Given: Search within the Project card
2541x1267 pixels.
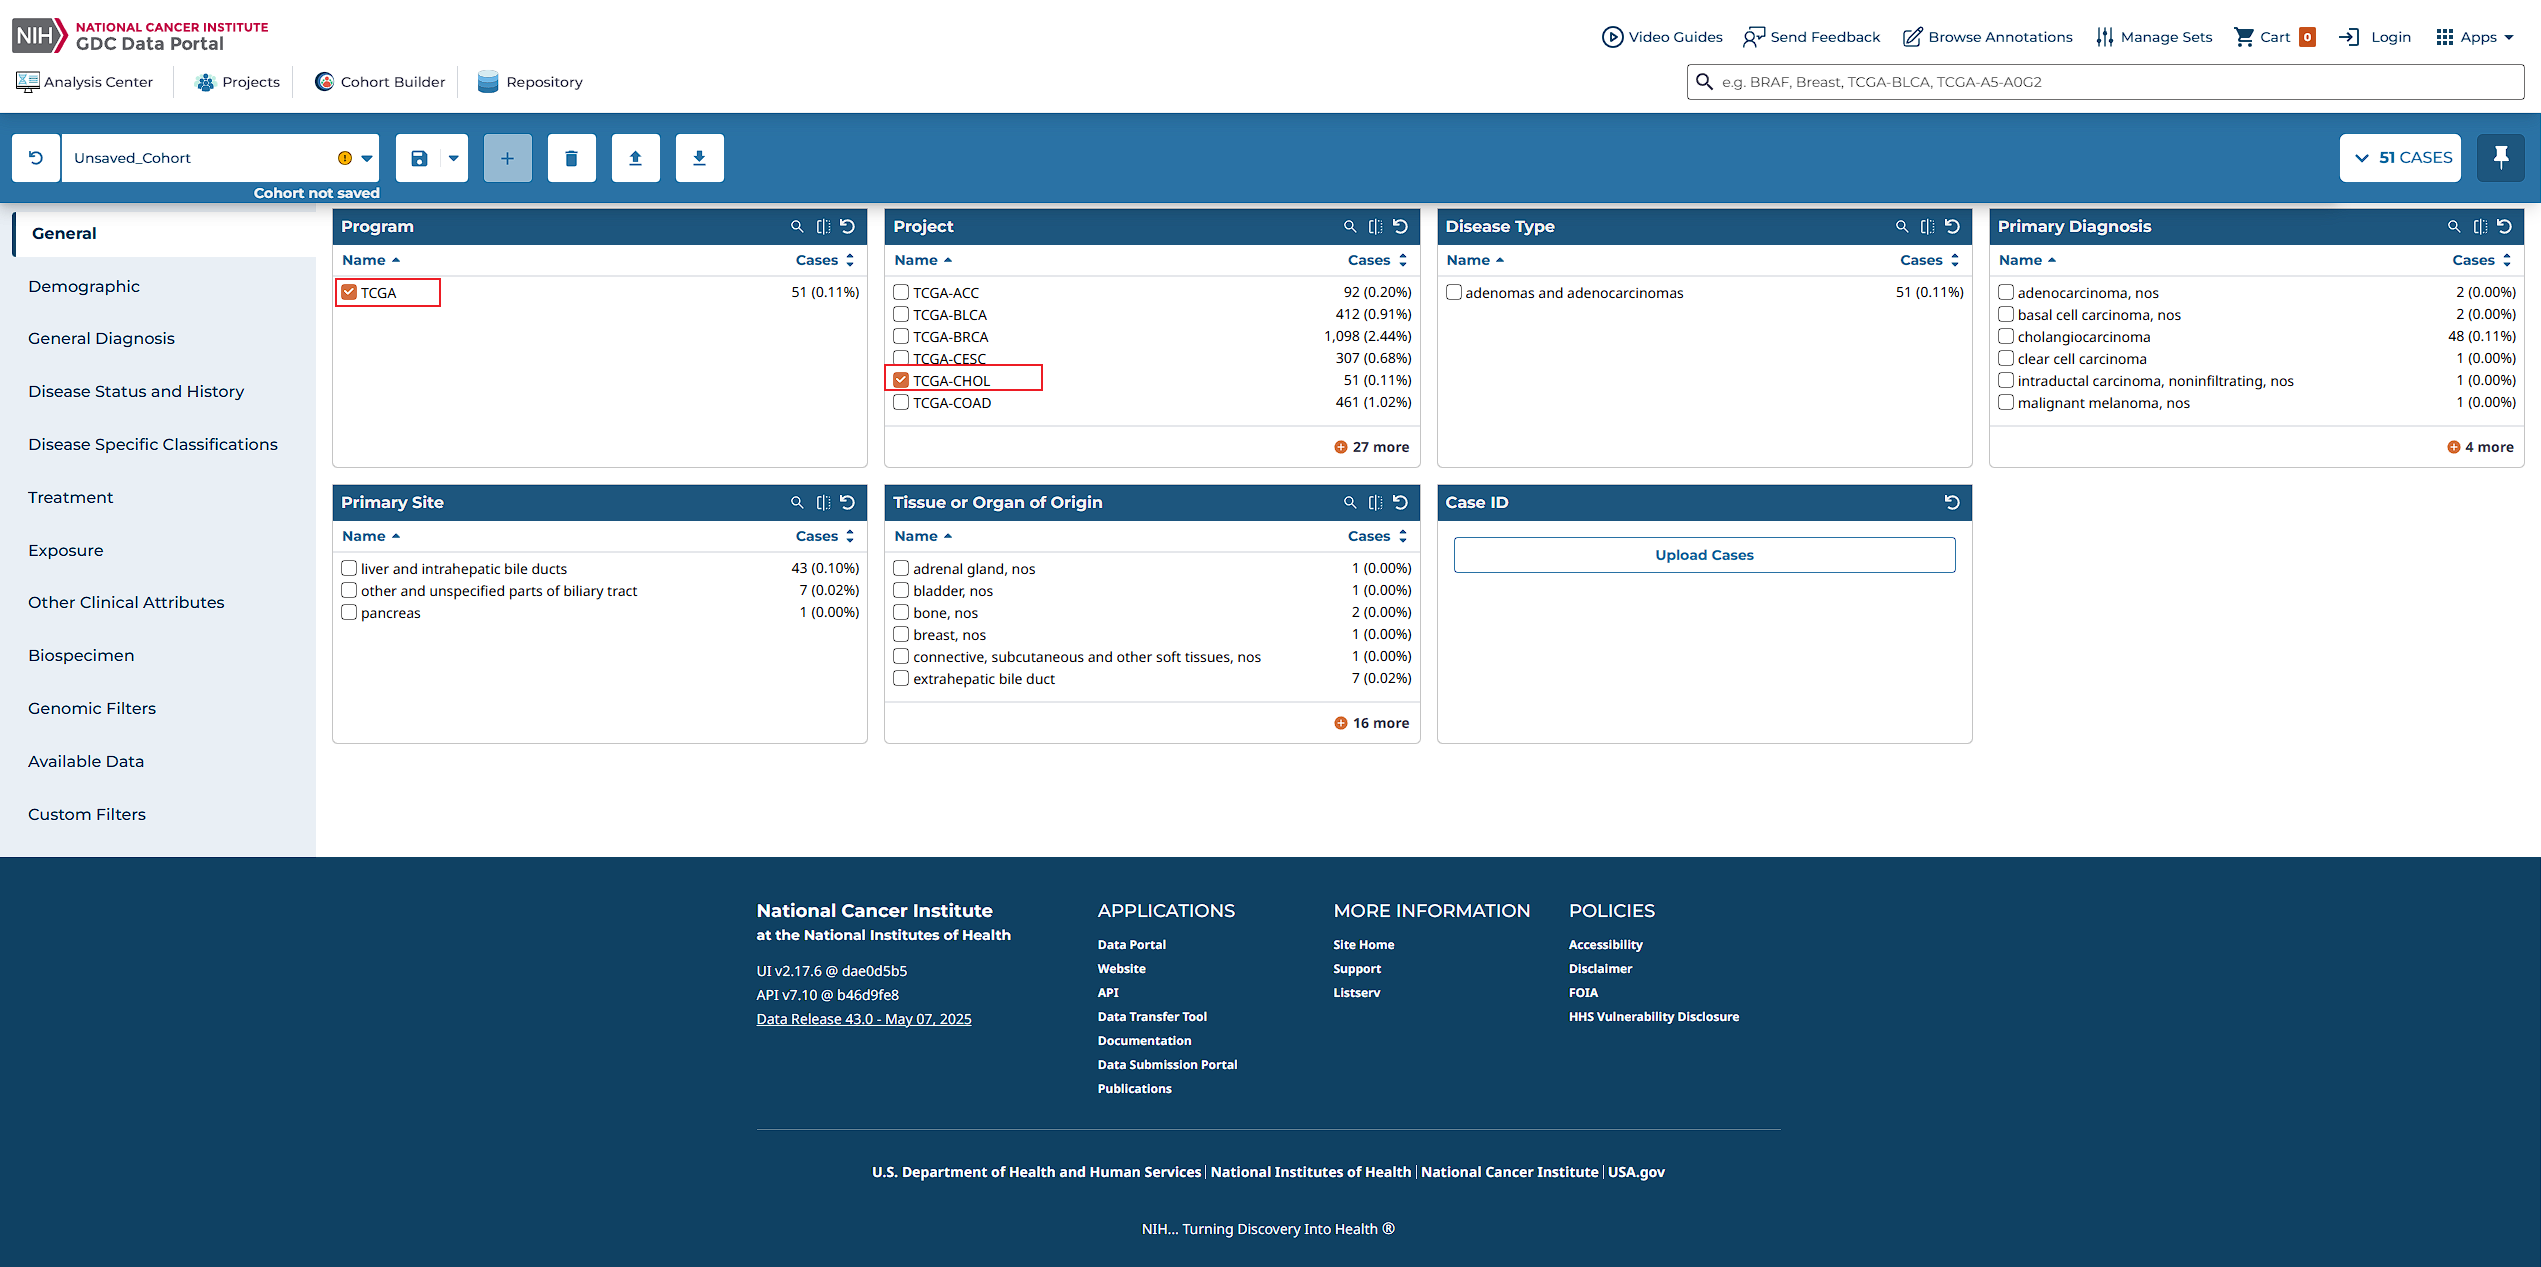Looking at the screenshot, I should [1350, 226].
